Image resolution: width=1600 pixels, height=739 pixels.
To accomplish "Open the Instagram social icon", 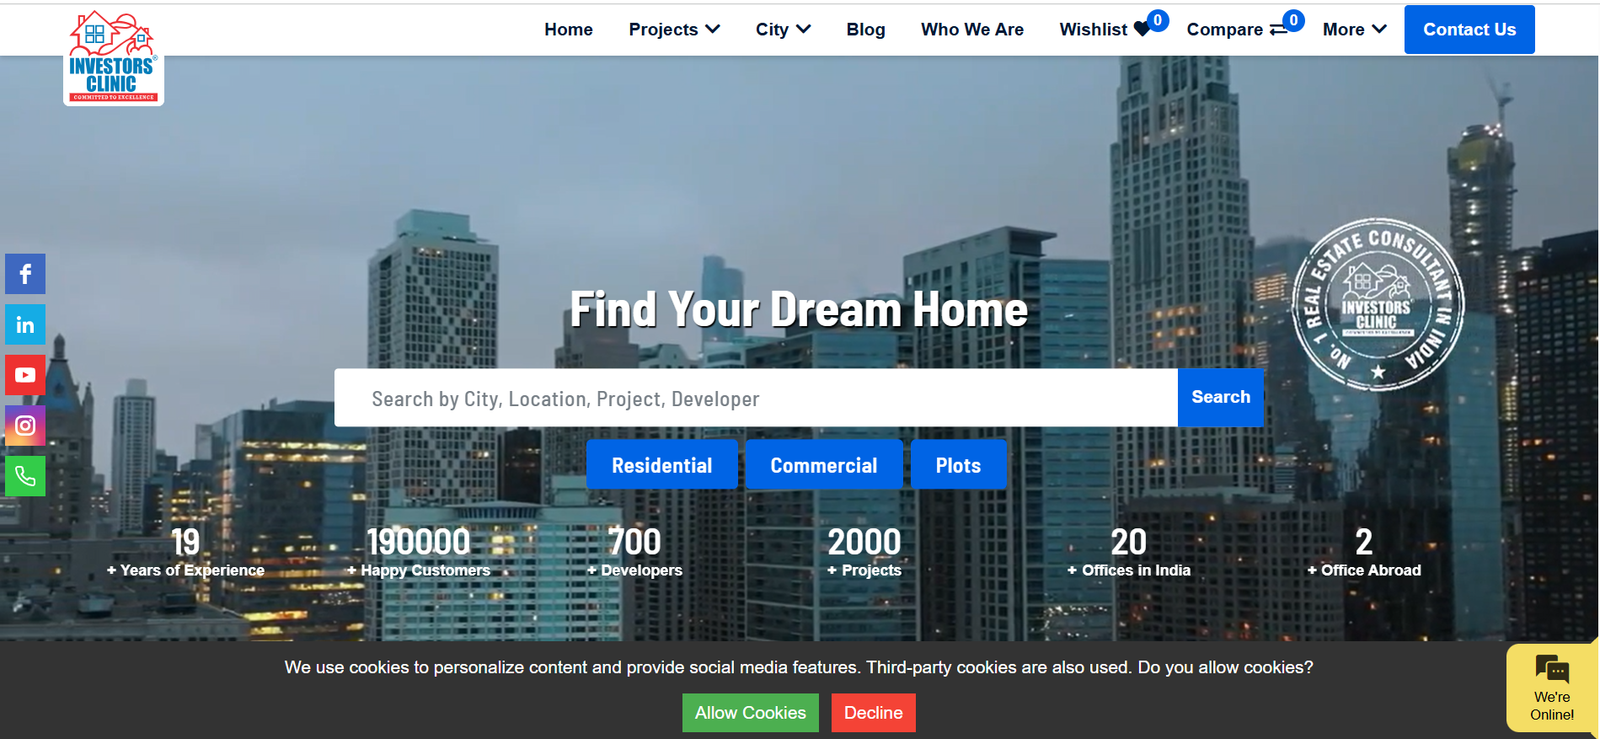I will click(x=25, y=426).
